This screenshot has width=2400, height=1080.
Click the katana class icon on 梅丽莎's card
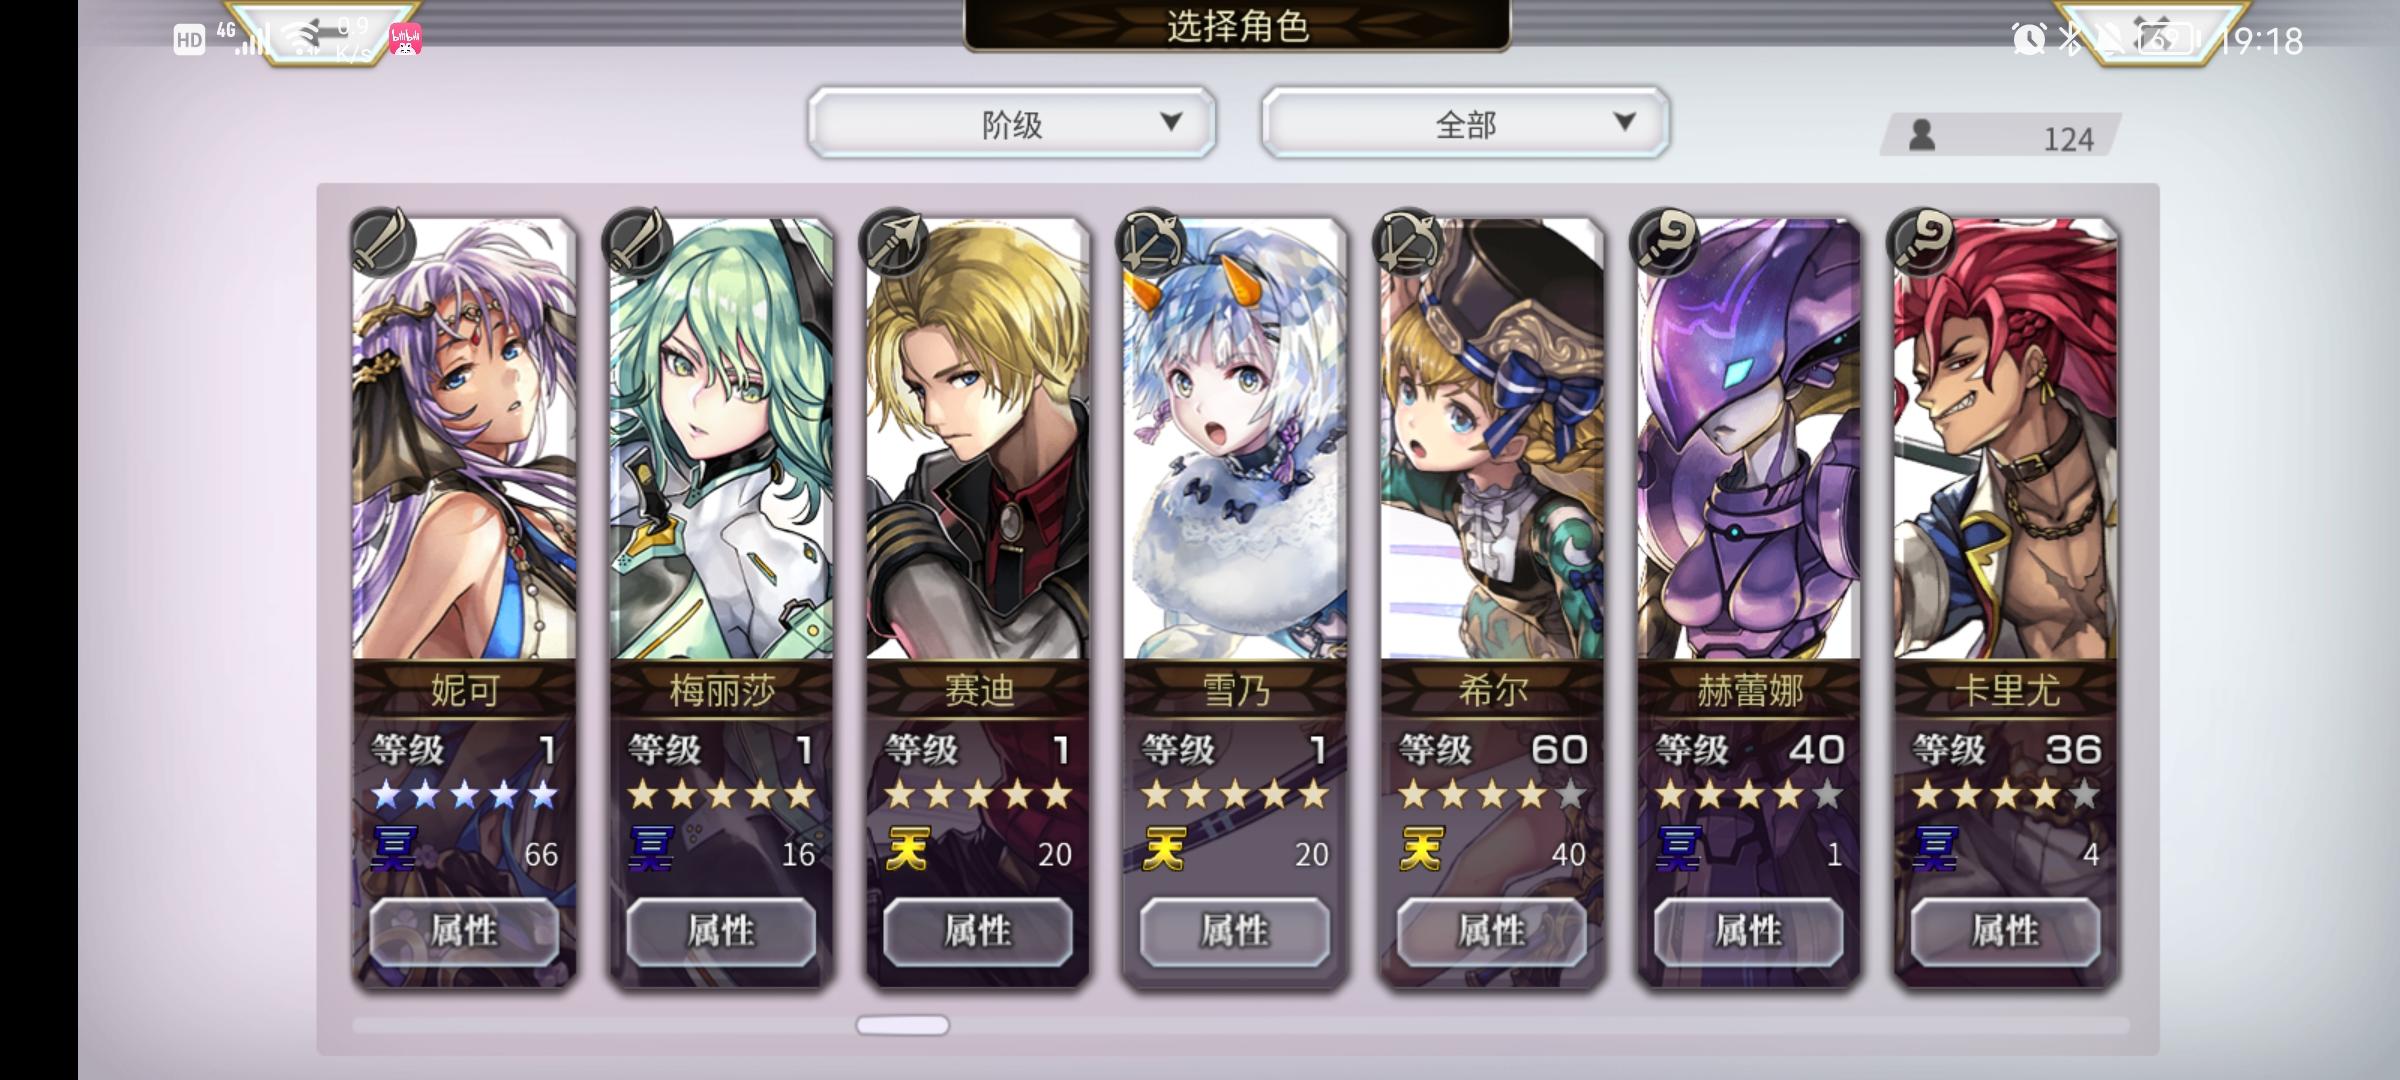click(639, 242)
